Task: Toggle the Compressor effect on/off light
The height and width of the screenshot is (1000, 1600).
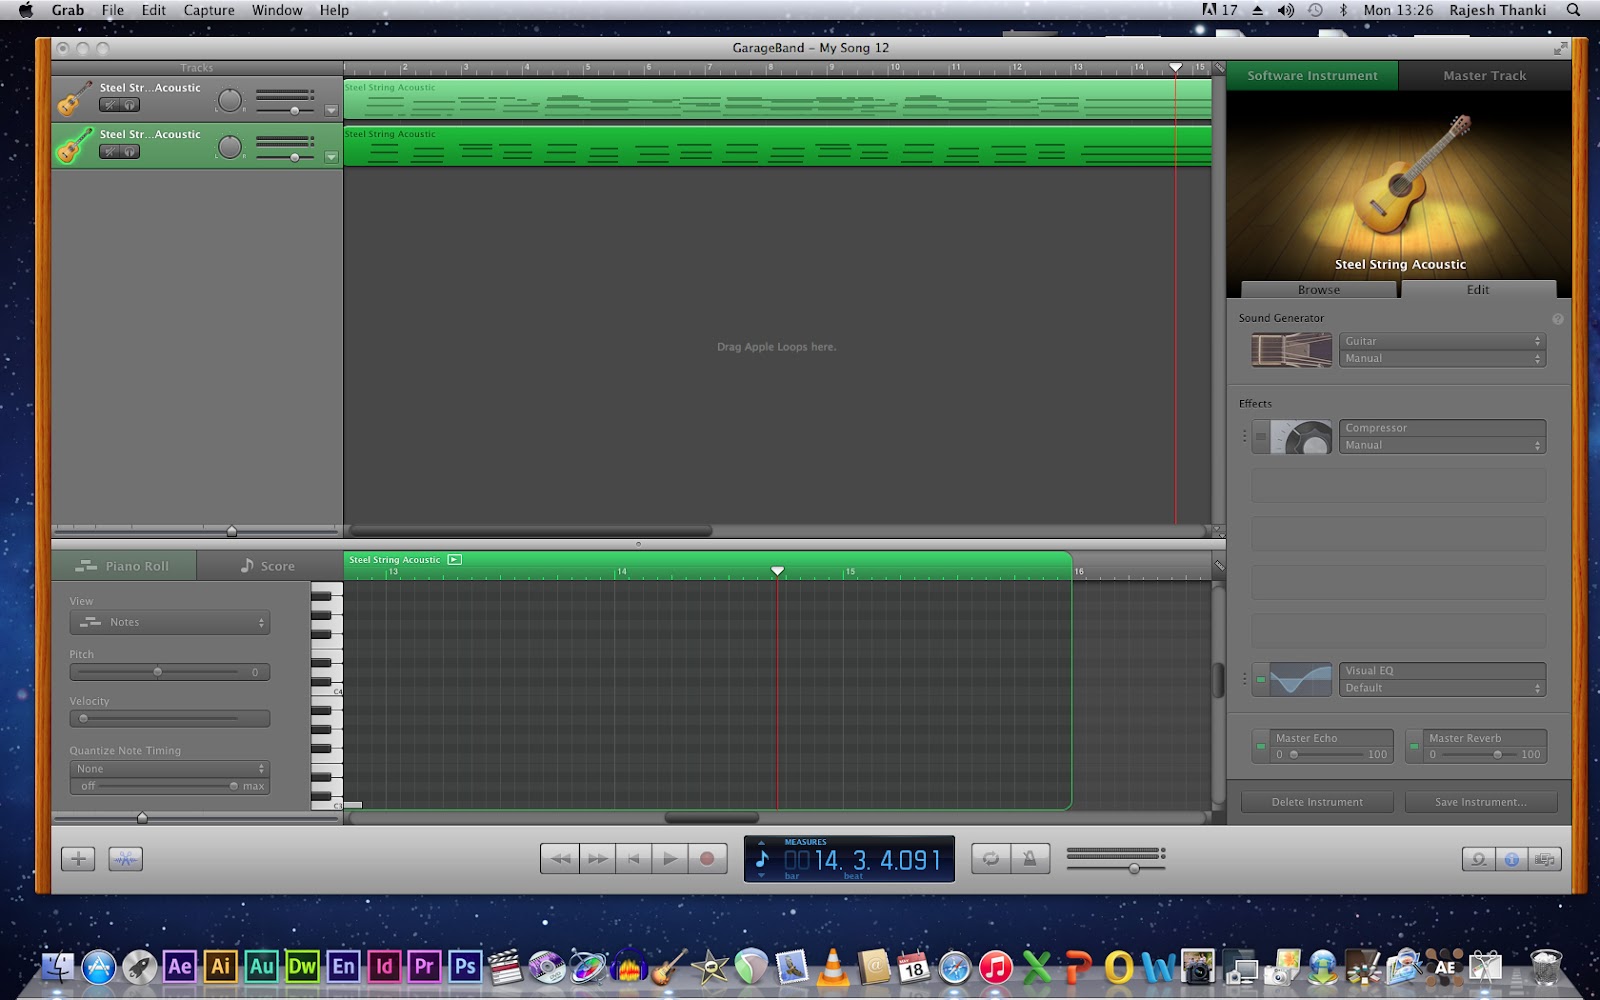Action: click(x=1261, y=437)
